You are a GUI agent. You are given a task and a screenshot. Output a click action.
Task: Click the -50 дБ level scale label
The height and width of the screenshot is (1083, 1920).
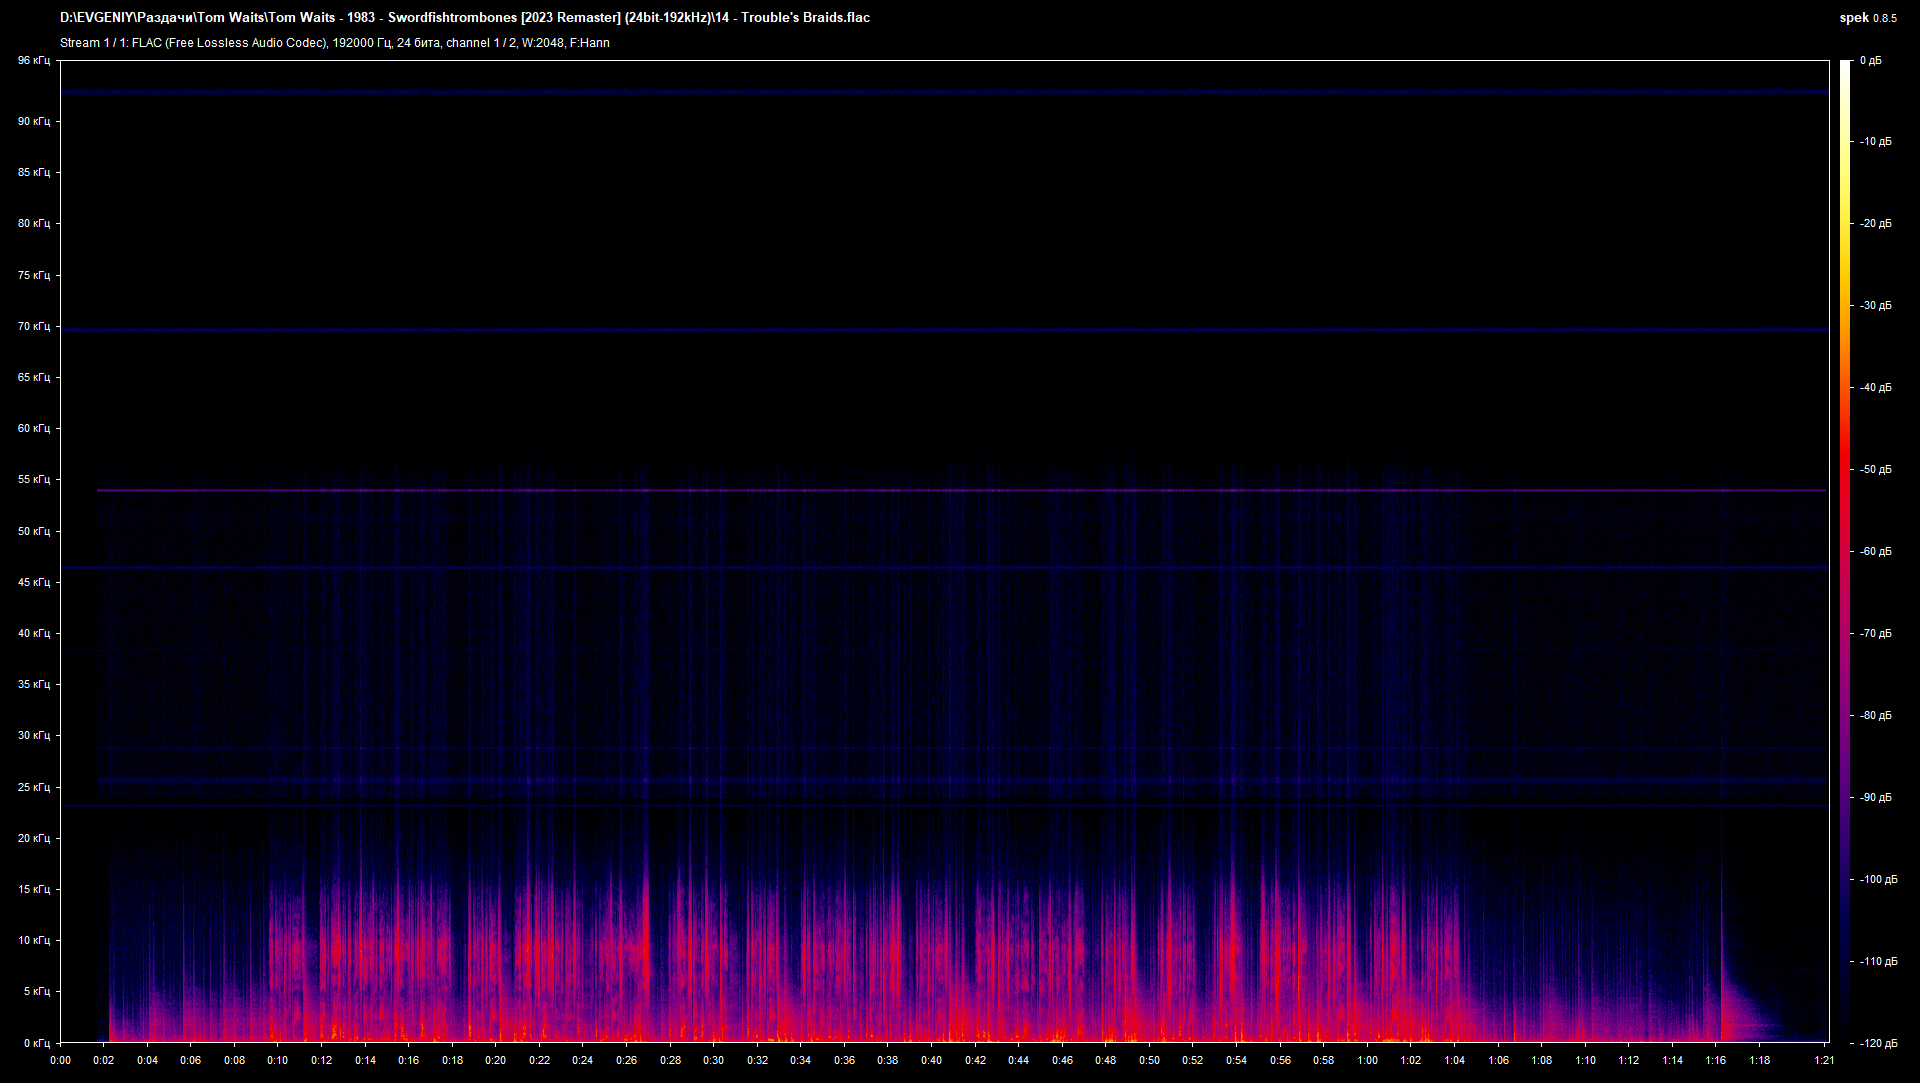[1876, 470]
